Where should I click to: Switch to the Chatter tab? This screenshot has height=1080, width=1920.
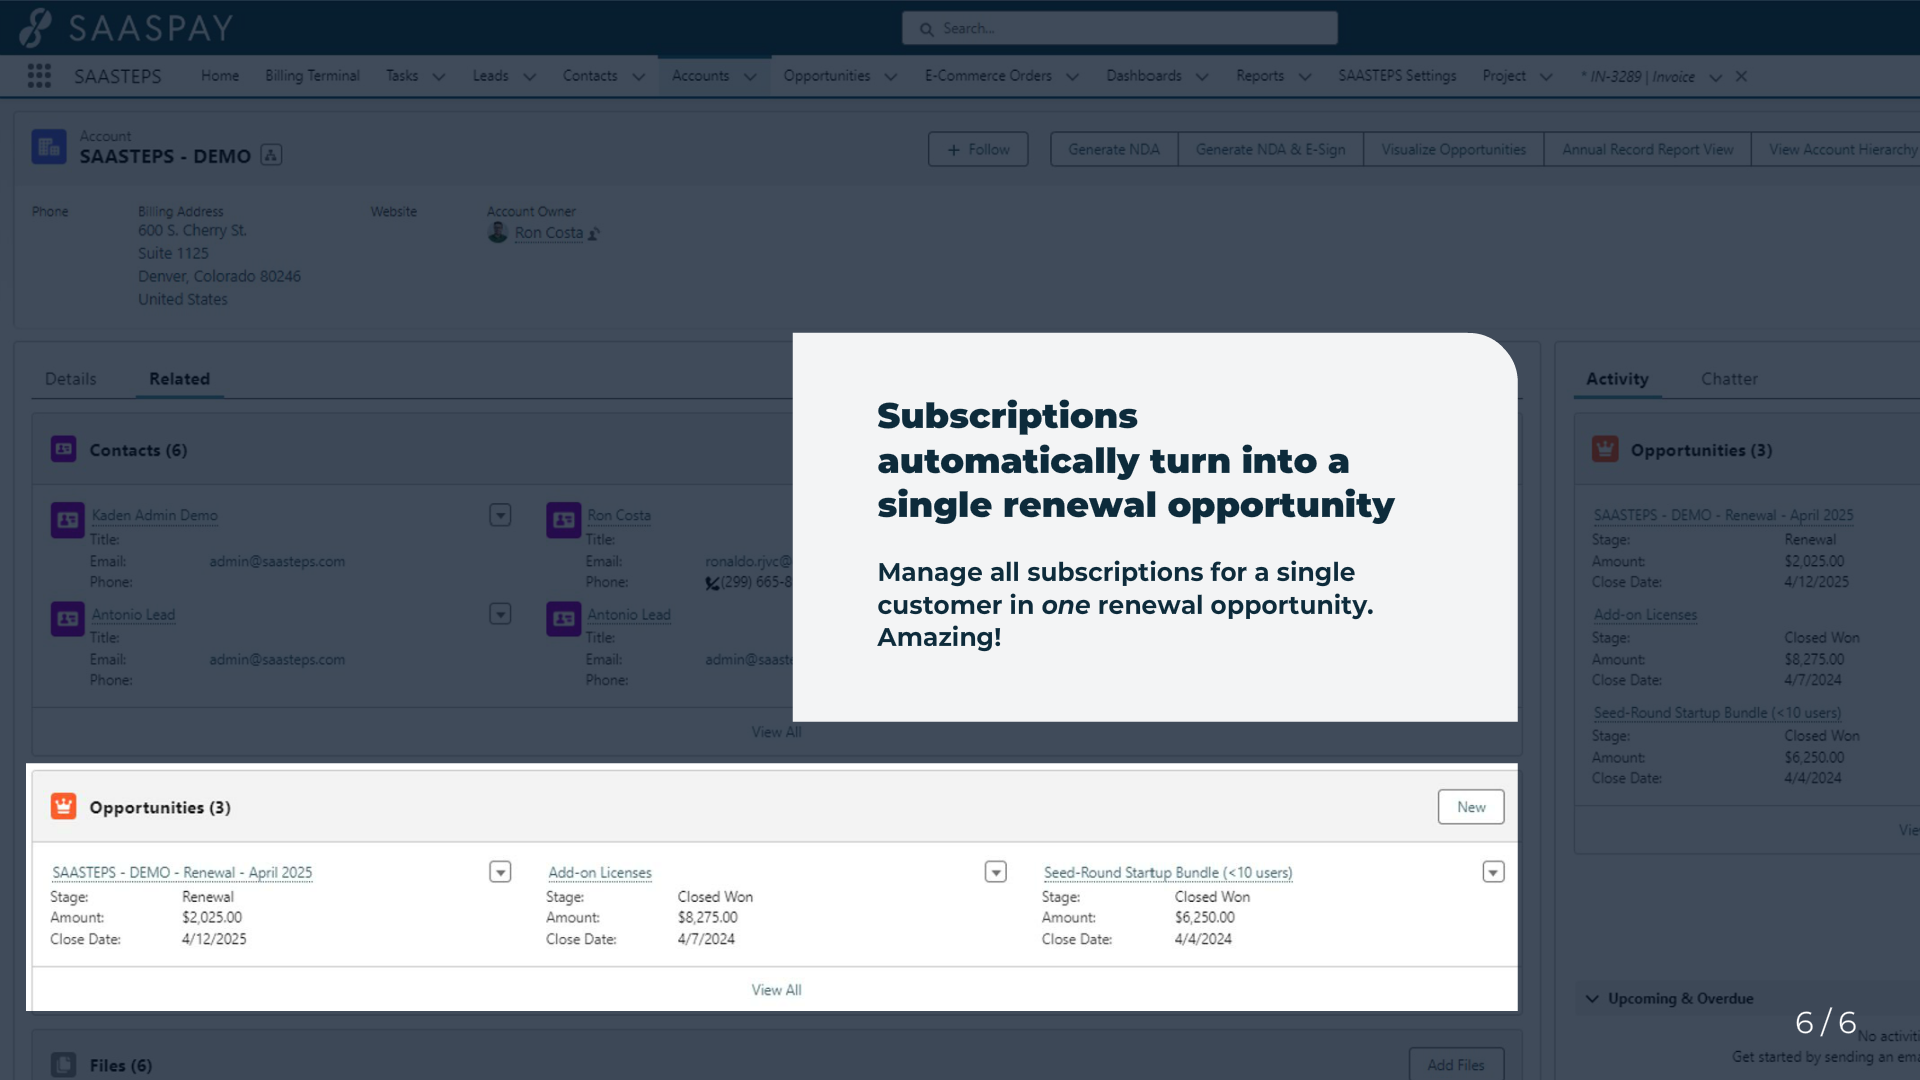click(1729, 379)
